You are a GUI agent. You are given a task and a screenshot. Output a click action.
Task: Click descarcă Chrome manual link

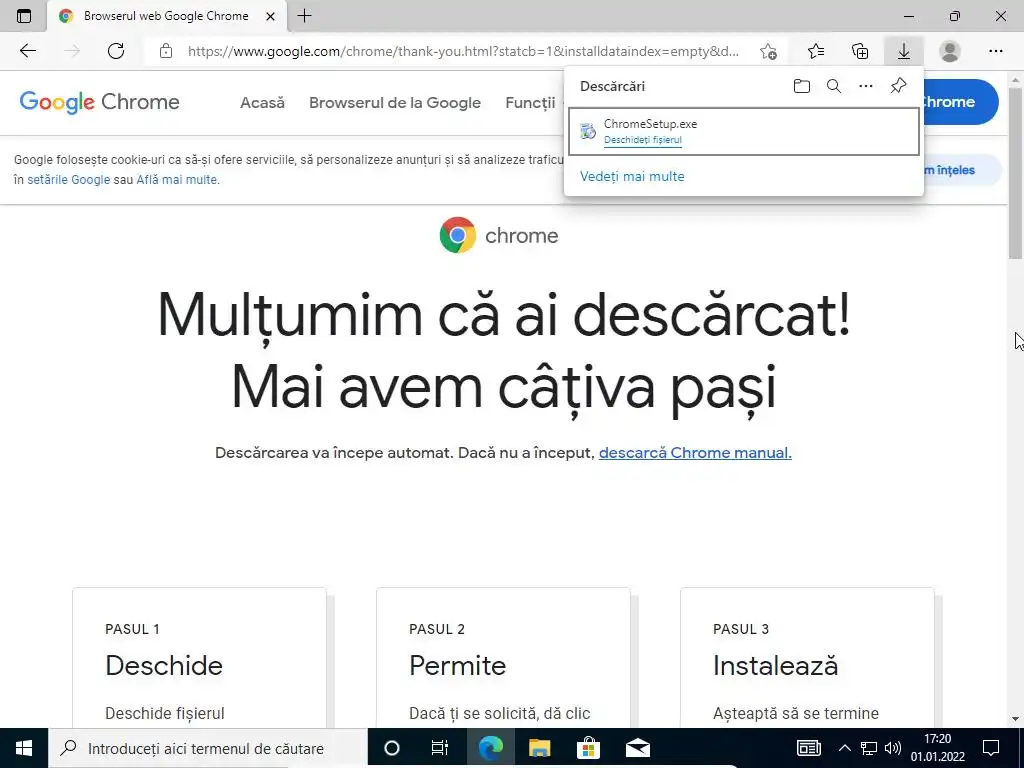(x=695, y=453)
